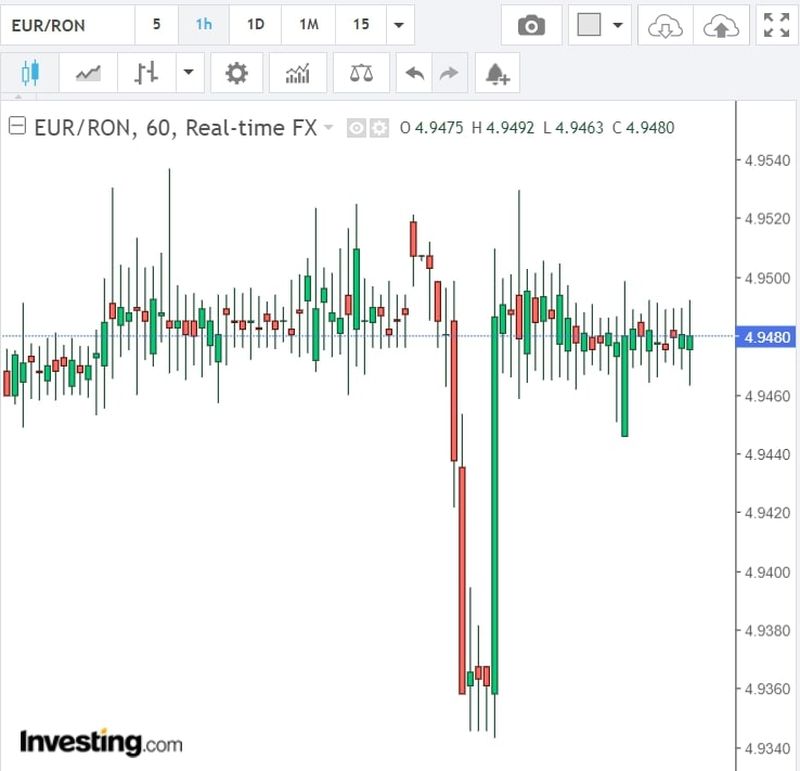Open the indicators chart icon
This screenshot has height=771, width=800.
coord(297,73)
